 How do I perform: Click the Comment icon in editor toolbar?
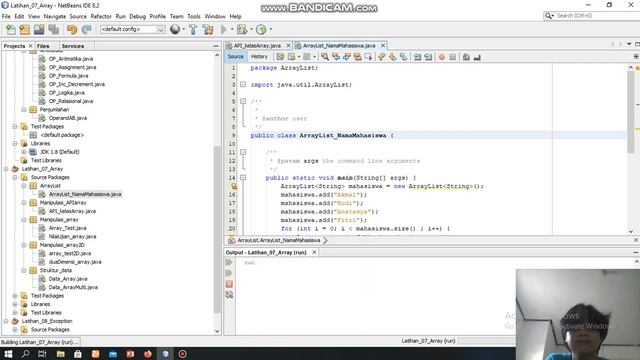point(466,57)
